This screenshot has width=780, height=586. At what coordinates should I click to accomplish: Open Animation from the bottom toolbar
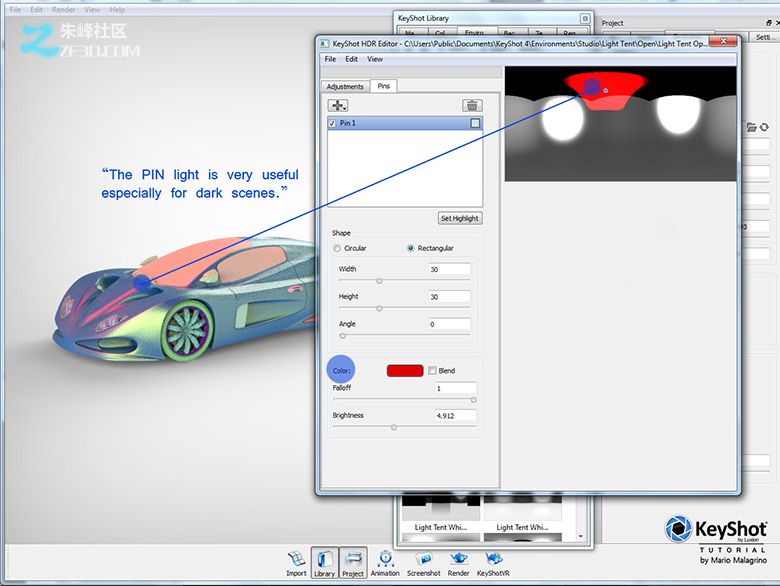[385, 564]
